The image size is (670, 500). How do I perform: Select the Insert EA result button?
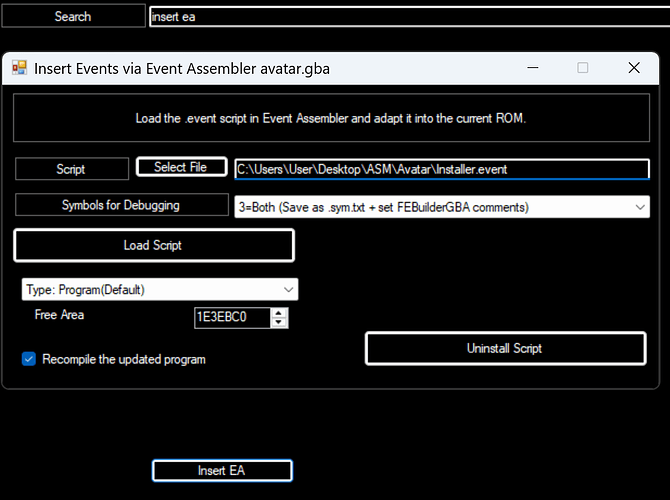pos(222,471)
